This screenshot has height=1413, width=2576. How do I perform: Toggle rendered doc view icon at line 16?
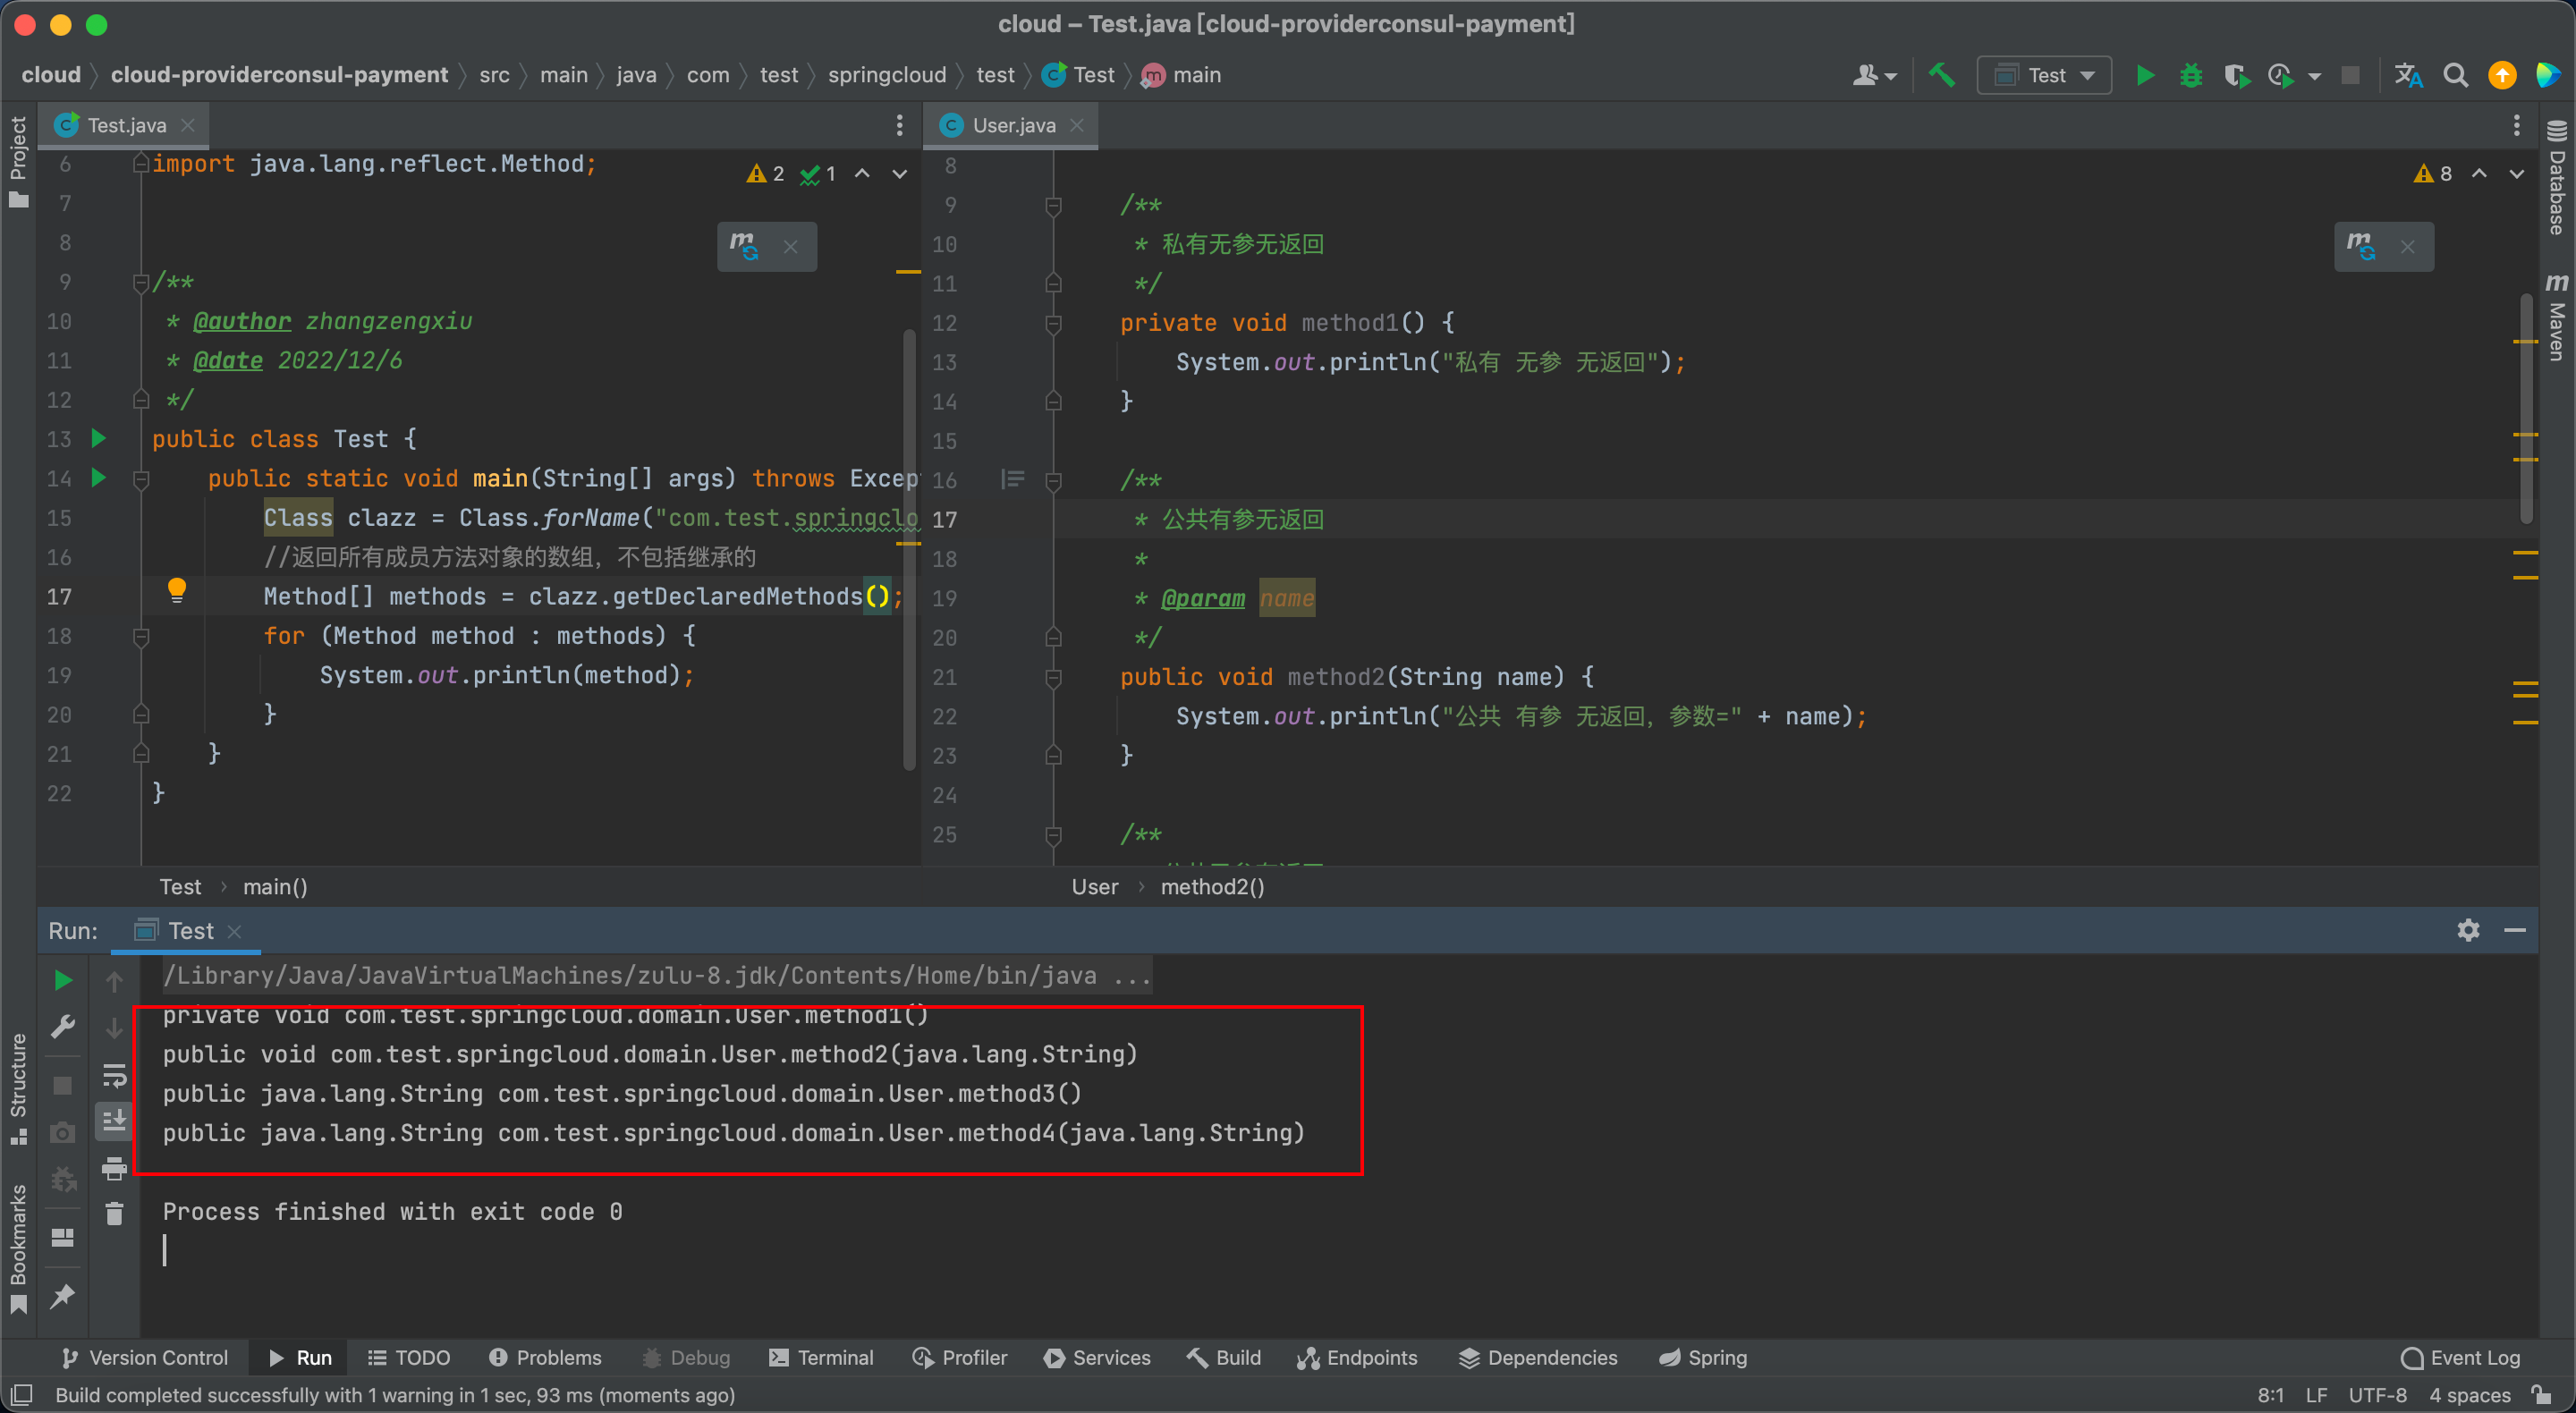click(1012, 480)
